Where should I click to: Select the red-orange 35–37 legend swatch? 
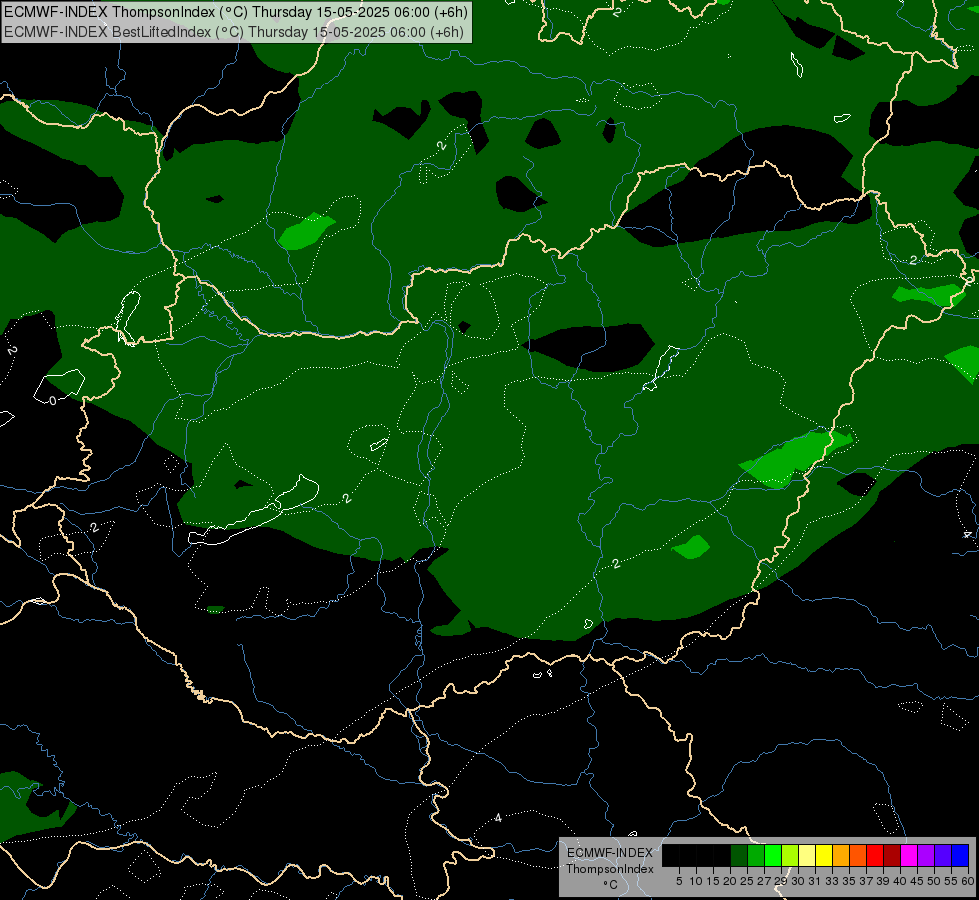pos(858,855)
